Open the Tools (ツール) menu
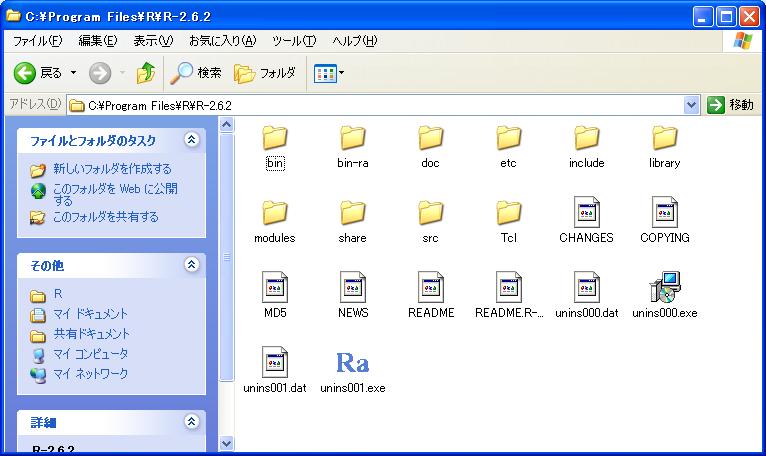 [294, 41]
